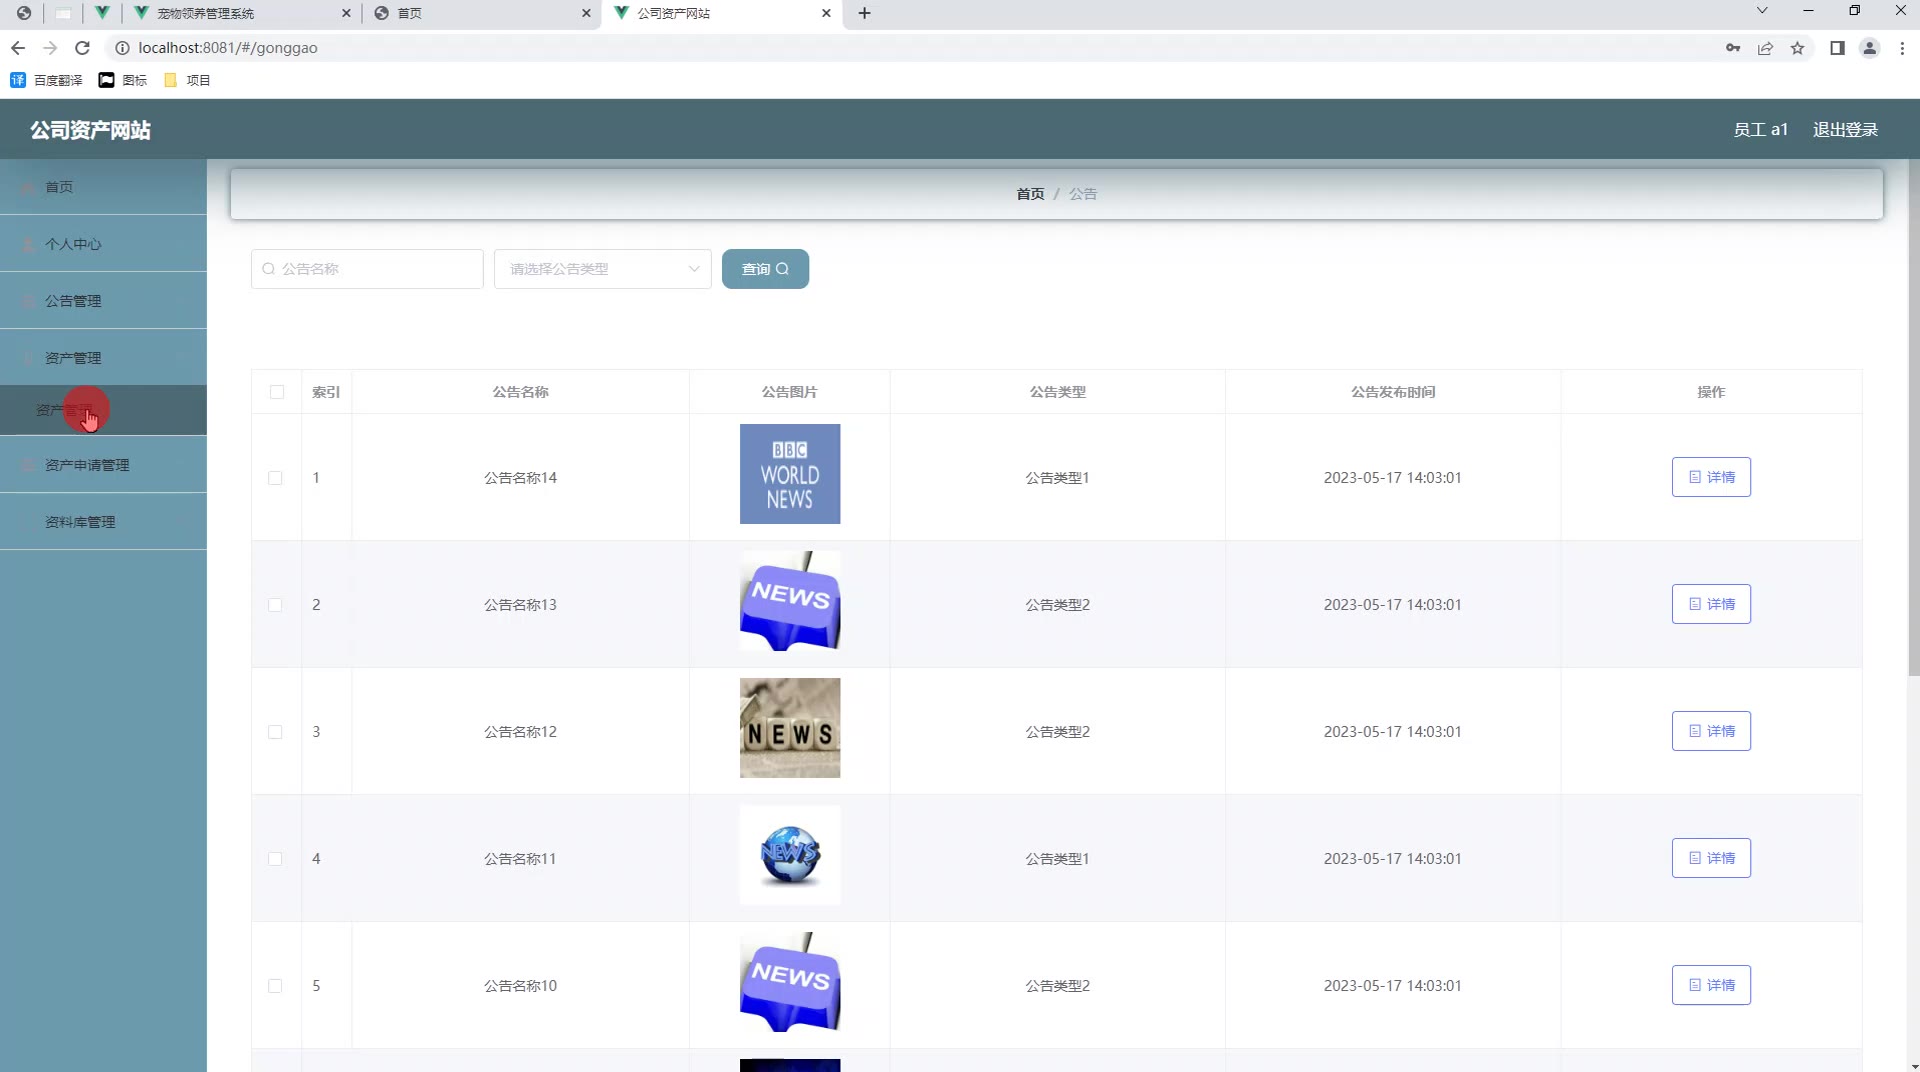Click vertical page scrollbar

click(1913, 420)
